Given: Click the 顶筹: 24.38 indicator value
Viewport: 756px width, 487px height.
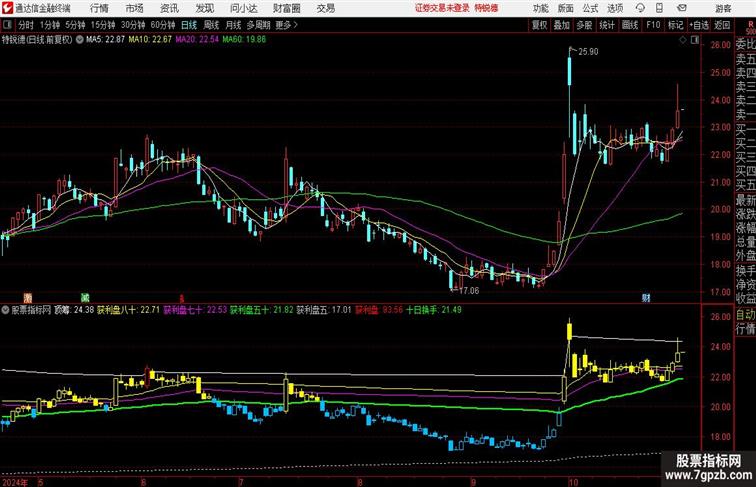Looking at the screenshot, I should click(x=74, y=310).
